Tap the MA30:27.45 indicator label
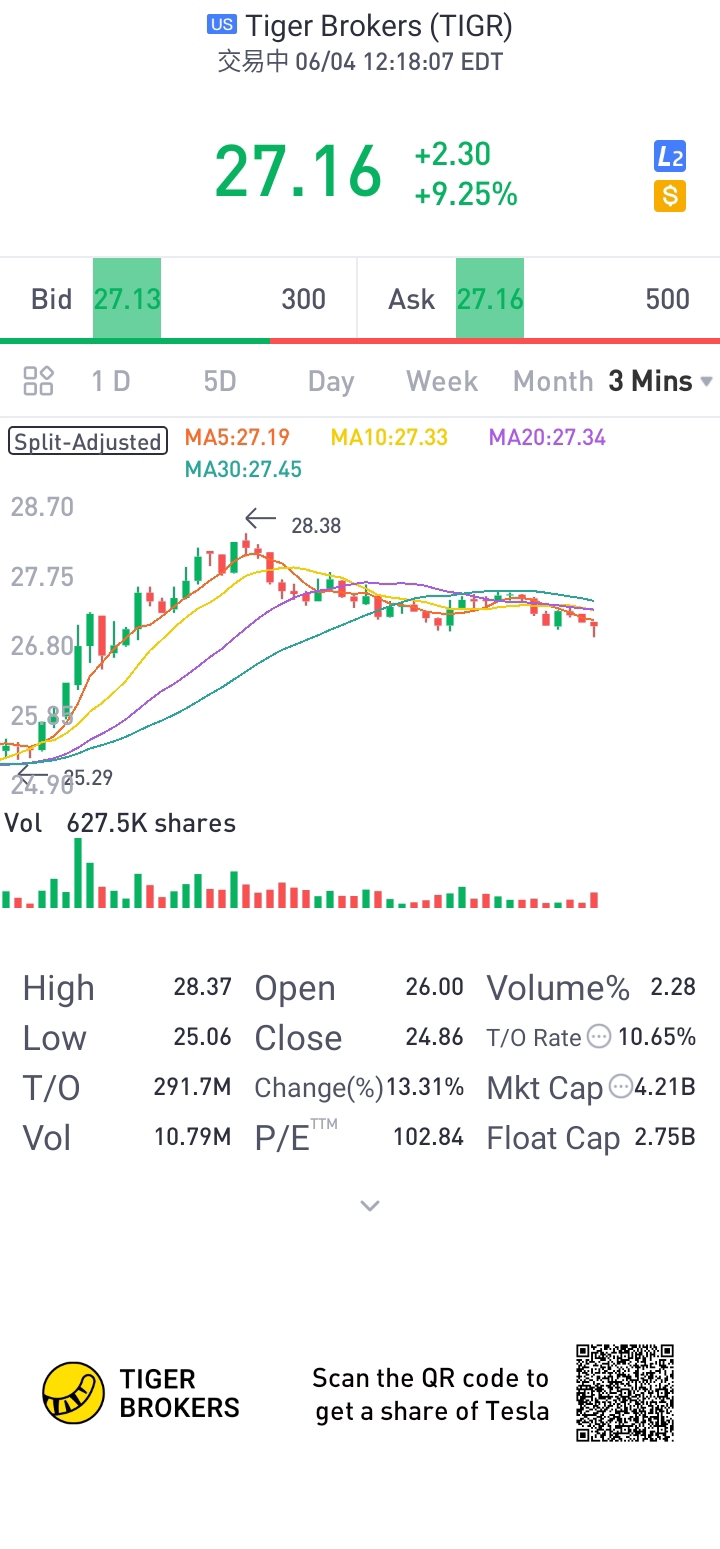This screenshot has width=720, height=1549. 243,469
